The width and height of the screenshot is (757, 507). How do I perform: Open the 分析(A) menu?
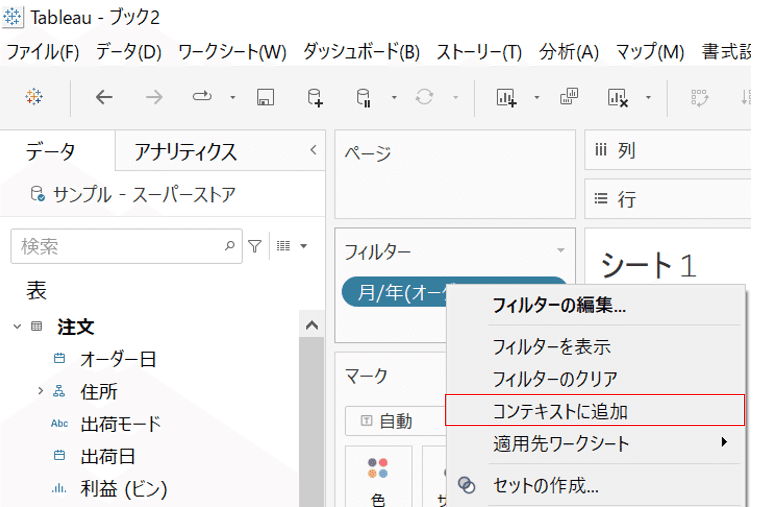(x=569, y=52)
